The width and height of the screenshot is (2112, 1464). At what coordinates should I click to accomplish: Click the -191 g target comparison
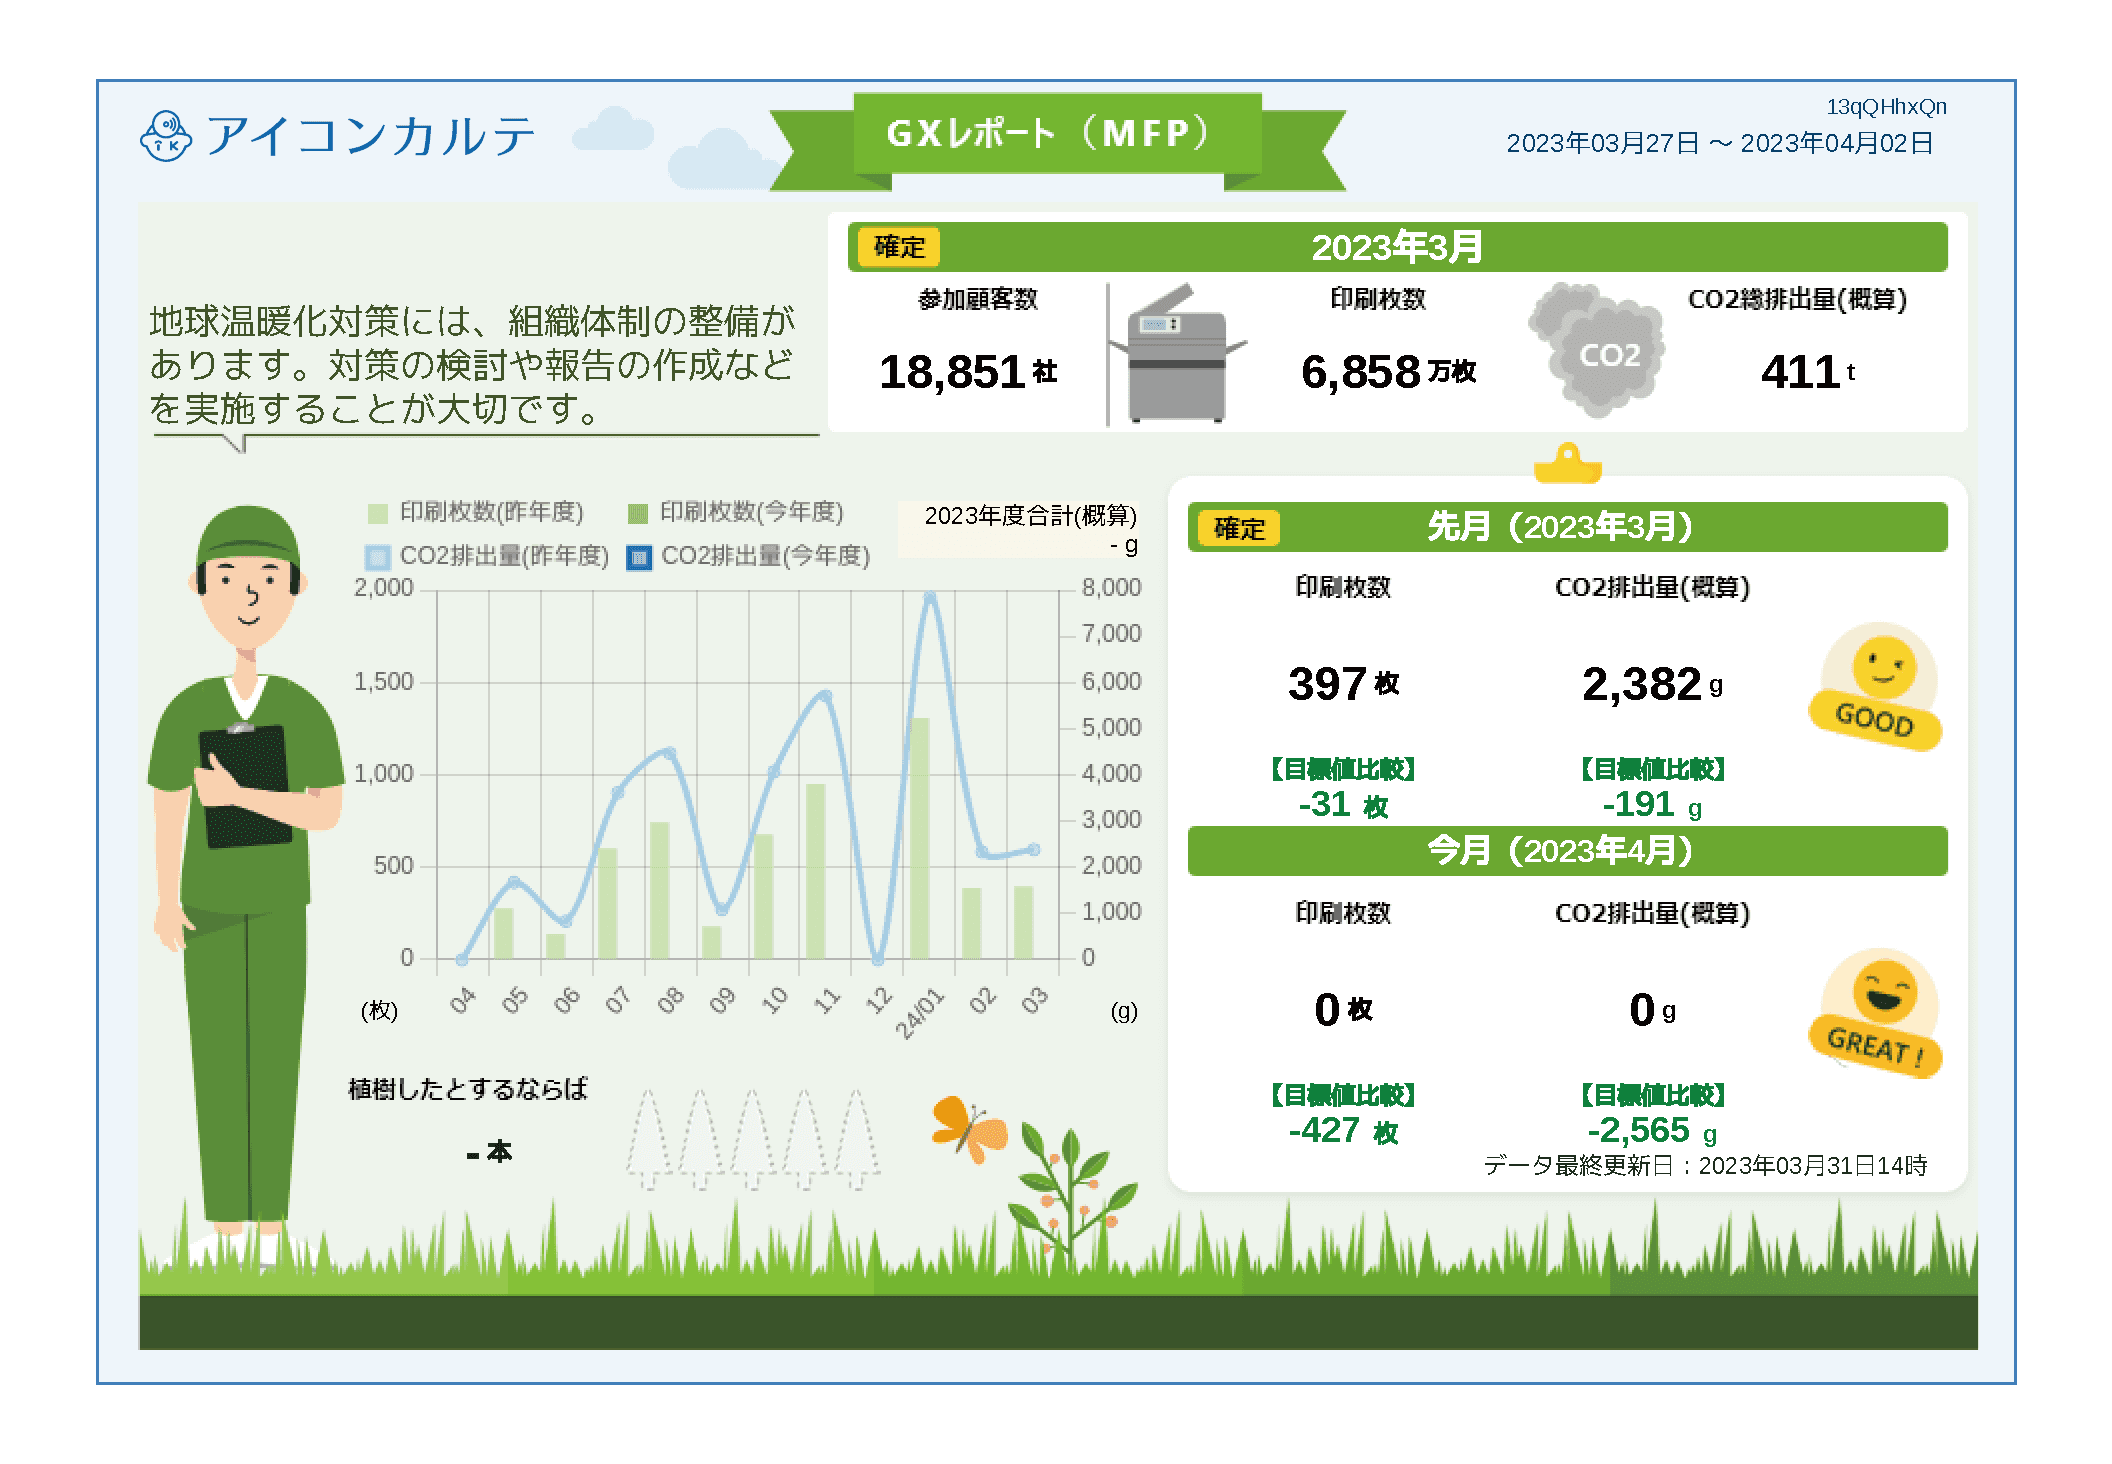coord(1652,804)
